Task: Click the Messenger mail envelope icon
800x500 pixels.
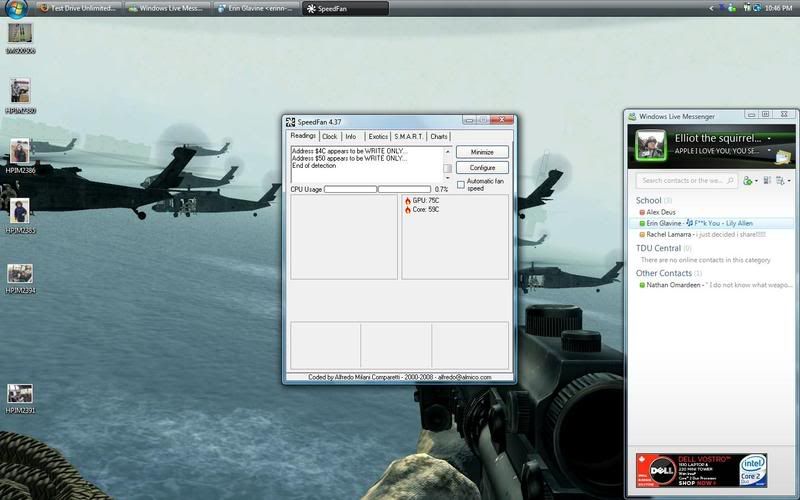Action: click(780, 156)
